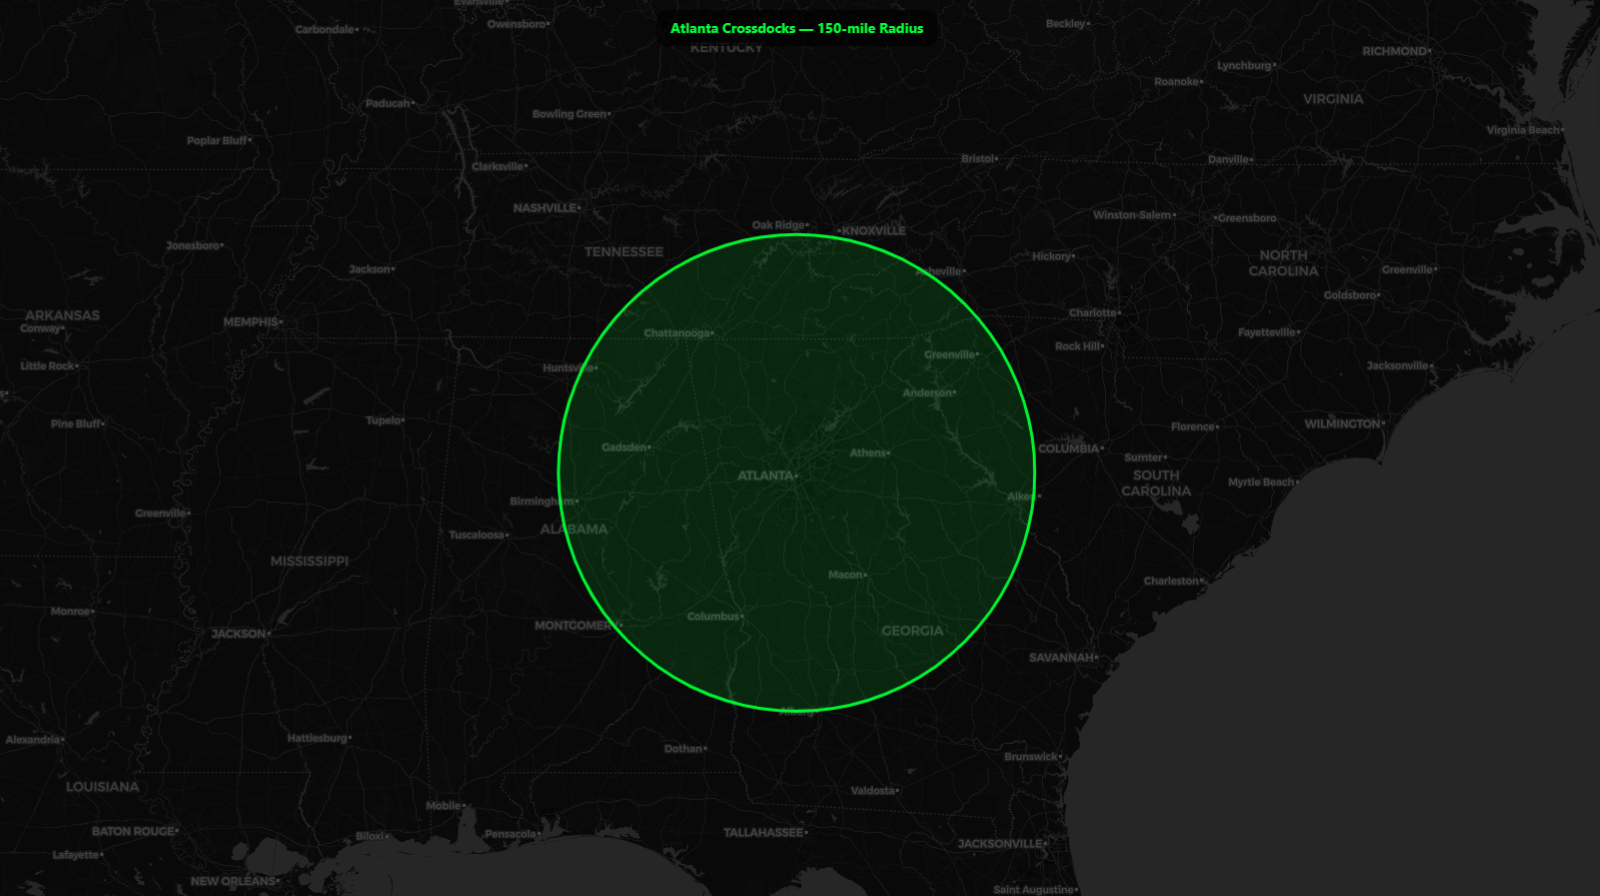This screenshot has width=1600, height=896.
Task: Select the NORTH CAROLINA state label
Action: [1283, 263]
